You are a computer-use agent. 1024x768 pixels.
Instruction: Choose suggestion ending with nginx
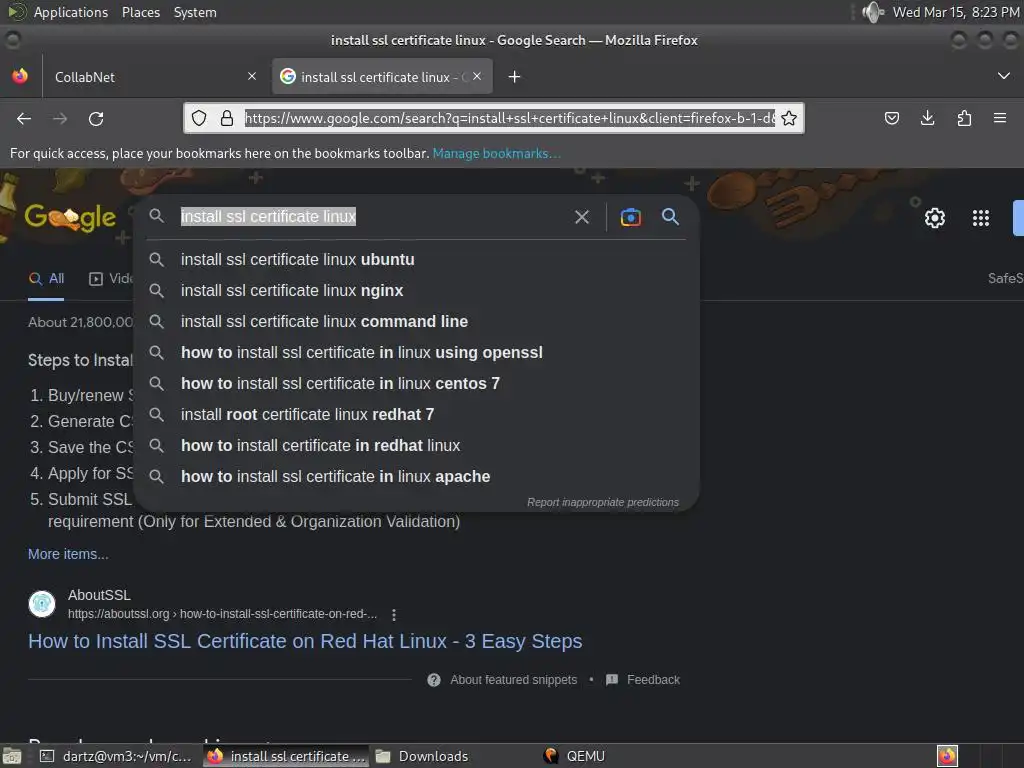pyautogui.click(x=417, y=291)
